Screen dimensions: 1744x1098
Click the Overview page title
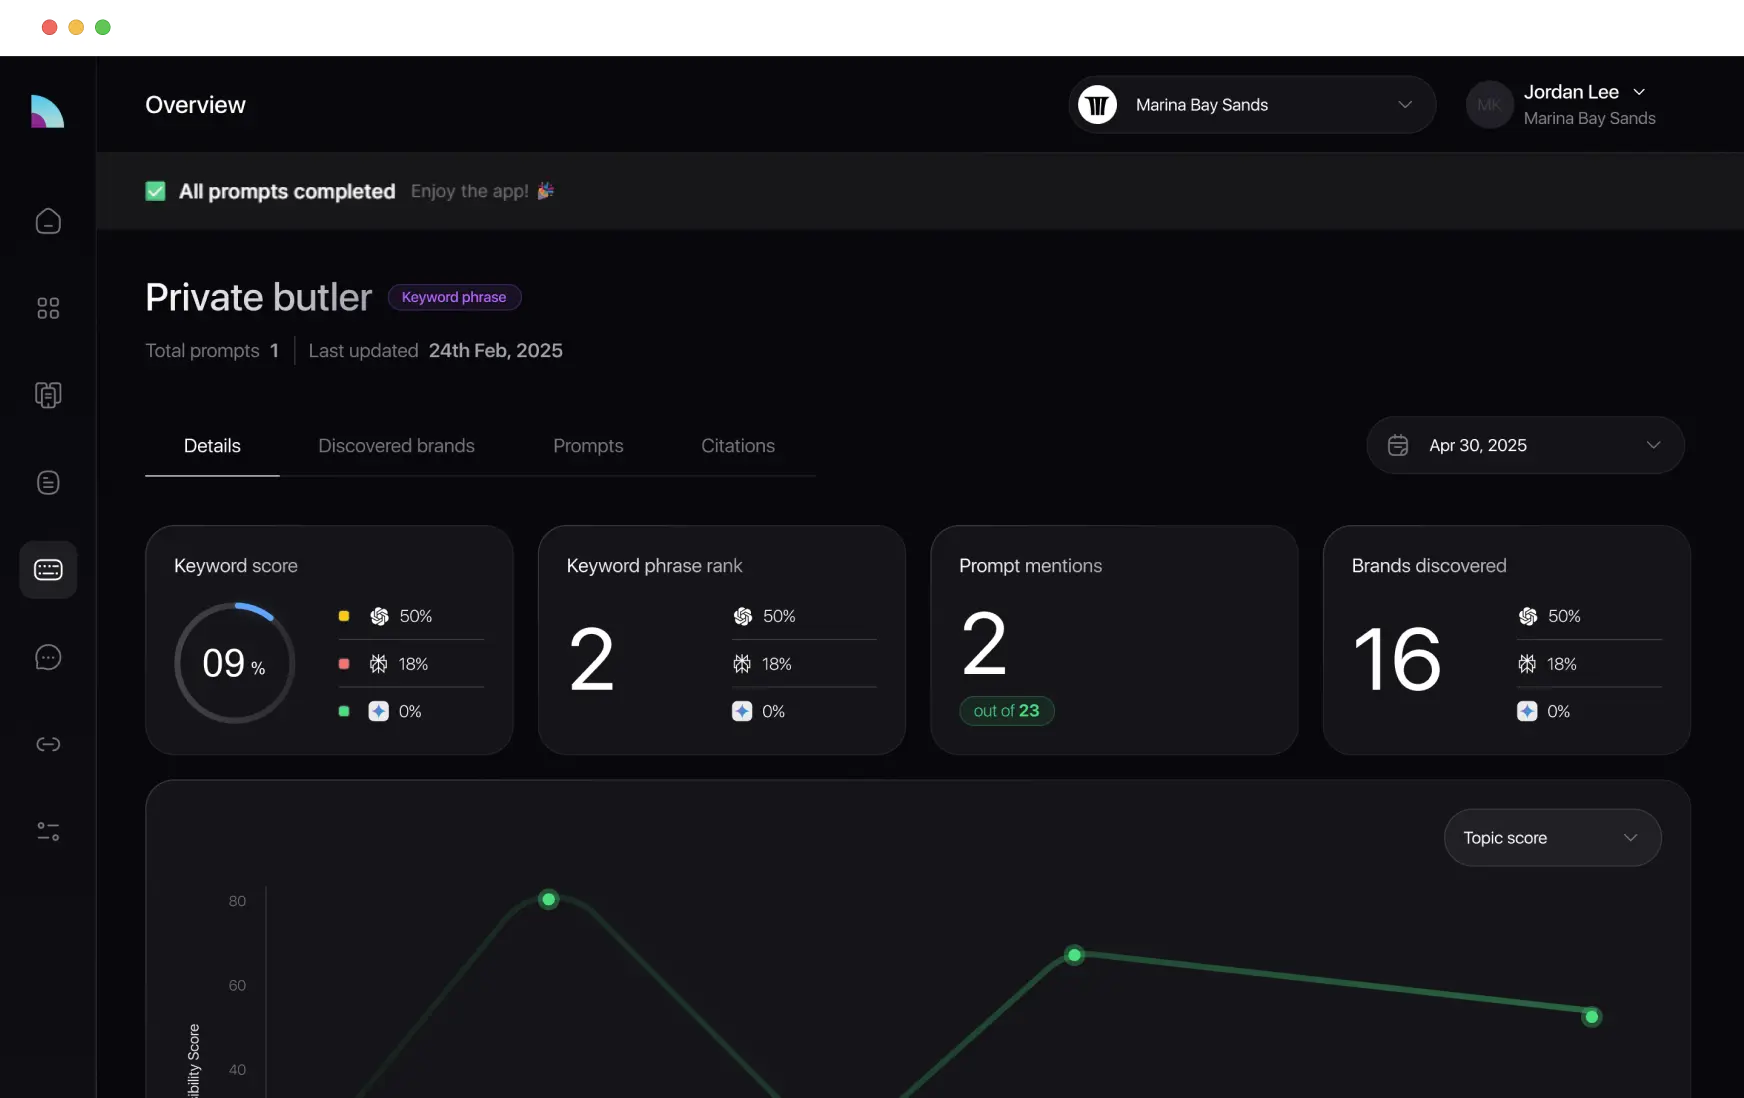195,105
